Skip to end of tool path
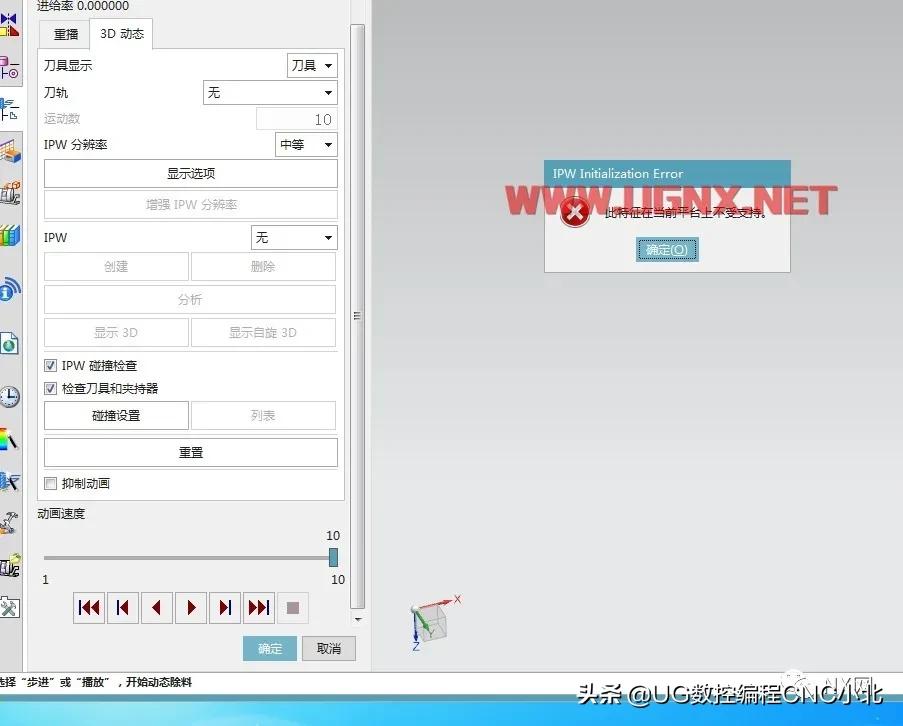Image resolution: width=903 pixels, height=726 pixels. click(259, 607)
